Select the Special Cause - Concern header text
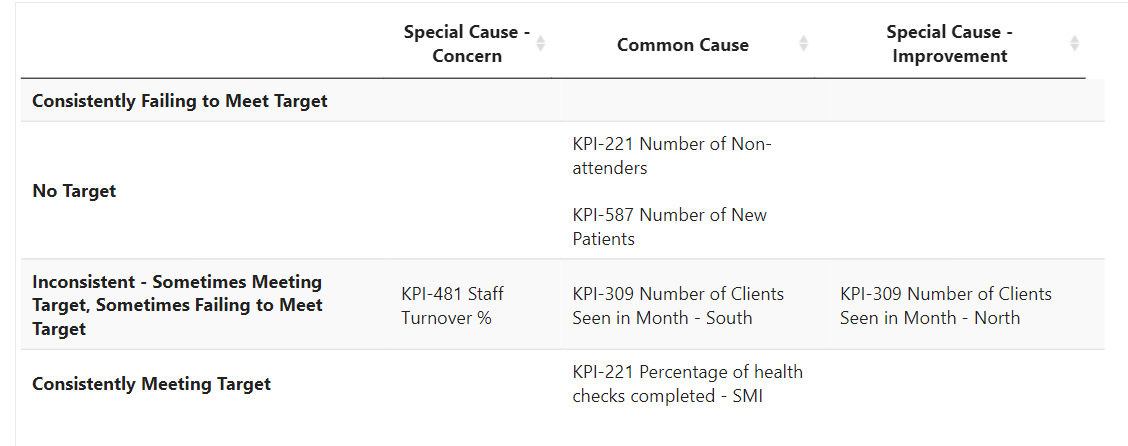 point(466,44)
